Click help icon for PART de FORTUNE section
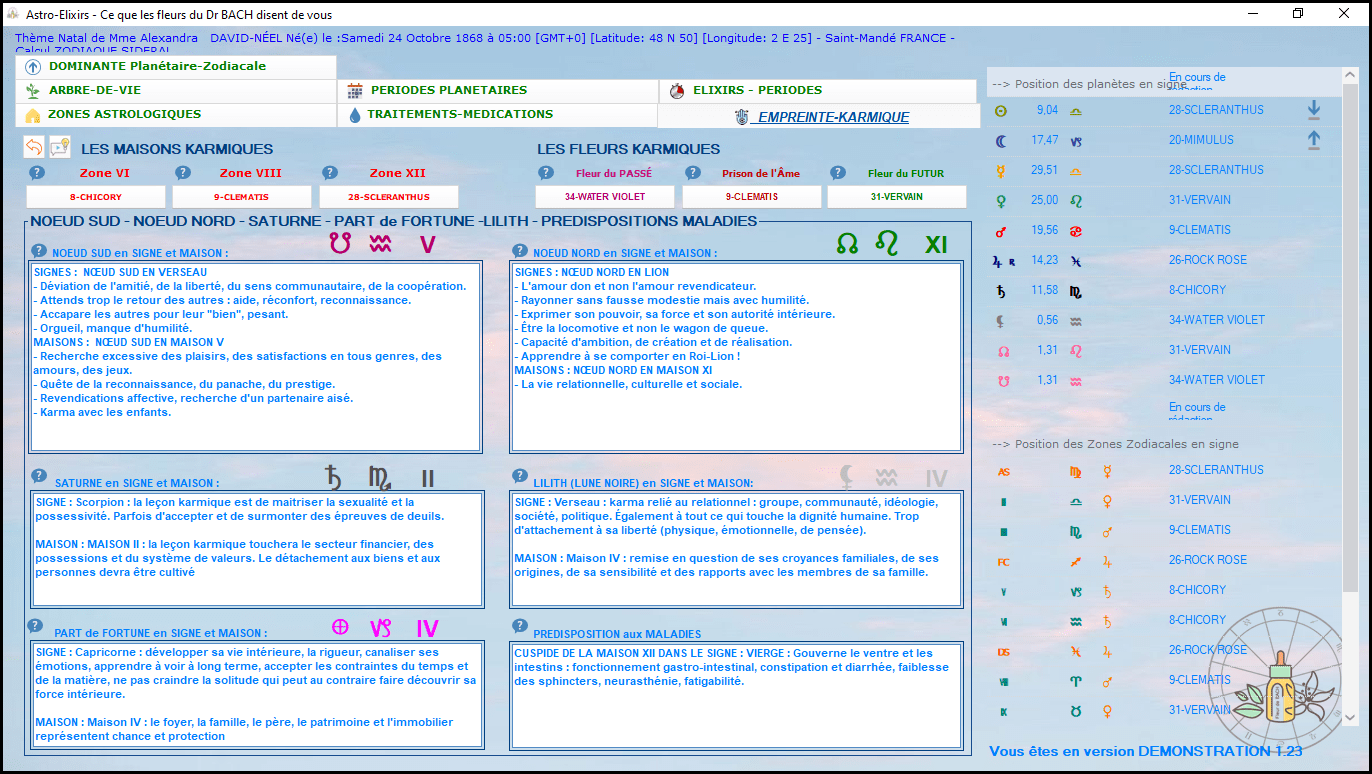Screen dimensions: 1372x774 click(x=35, y=626)
